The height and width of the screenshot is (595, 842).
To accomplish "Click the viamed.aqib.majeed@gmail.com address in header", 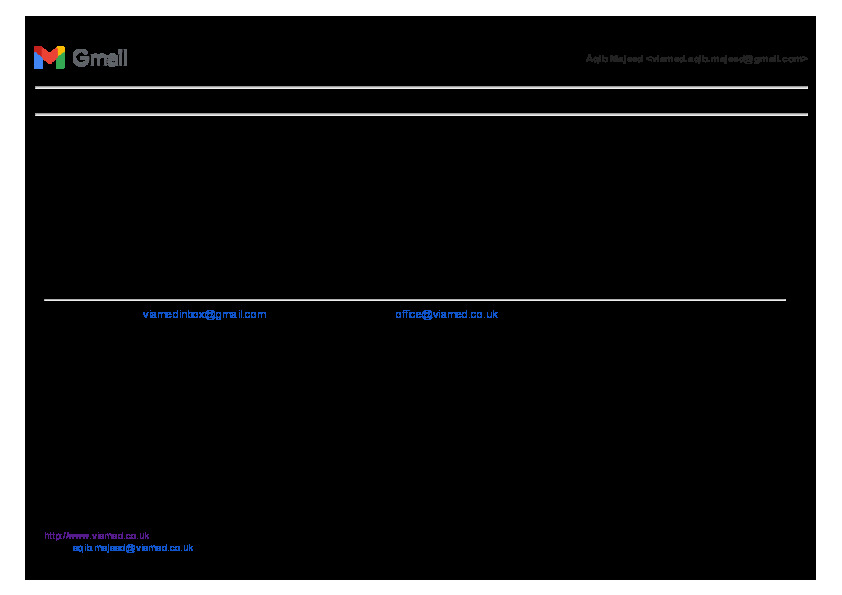I will [x=728, y=59].
